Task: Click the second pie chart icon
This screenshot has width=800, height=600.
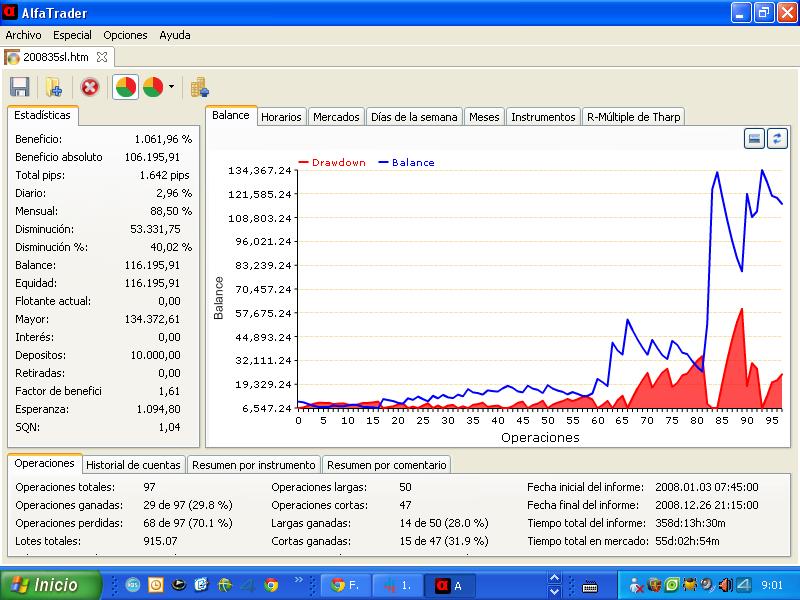Action: (x=153, y=87)
